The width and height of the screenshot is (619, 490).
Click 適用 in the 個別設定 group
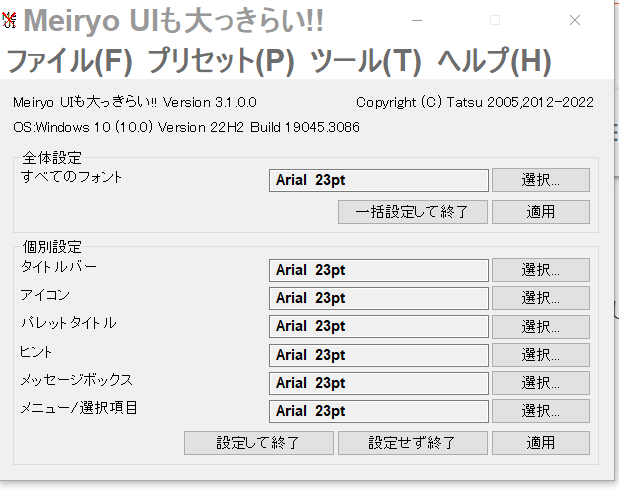tap(541, 443)
